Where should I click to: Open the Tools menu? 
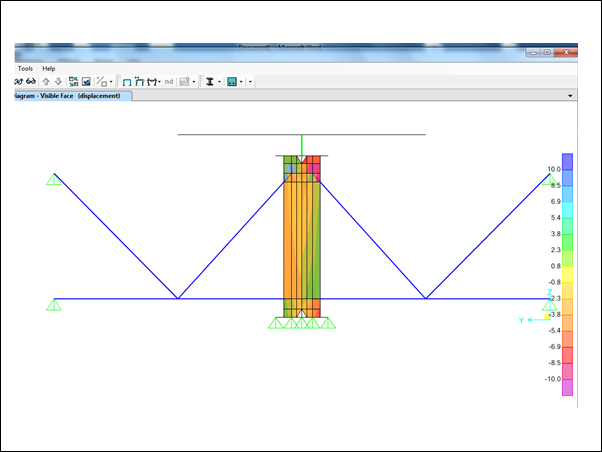point(25,68)
